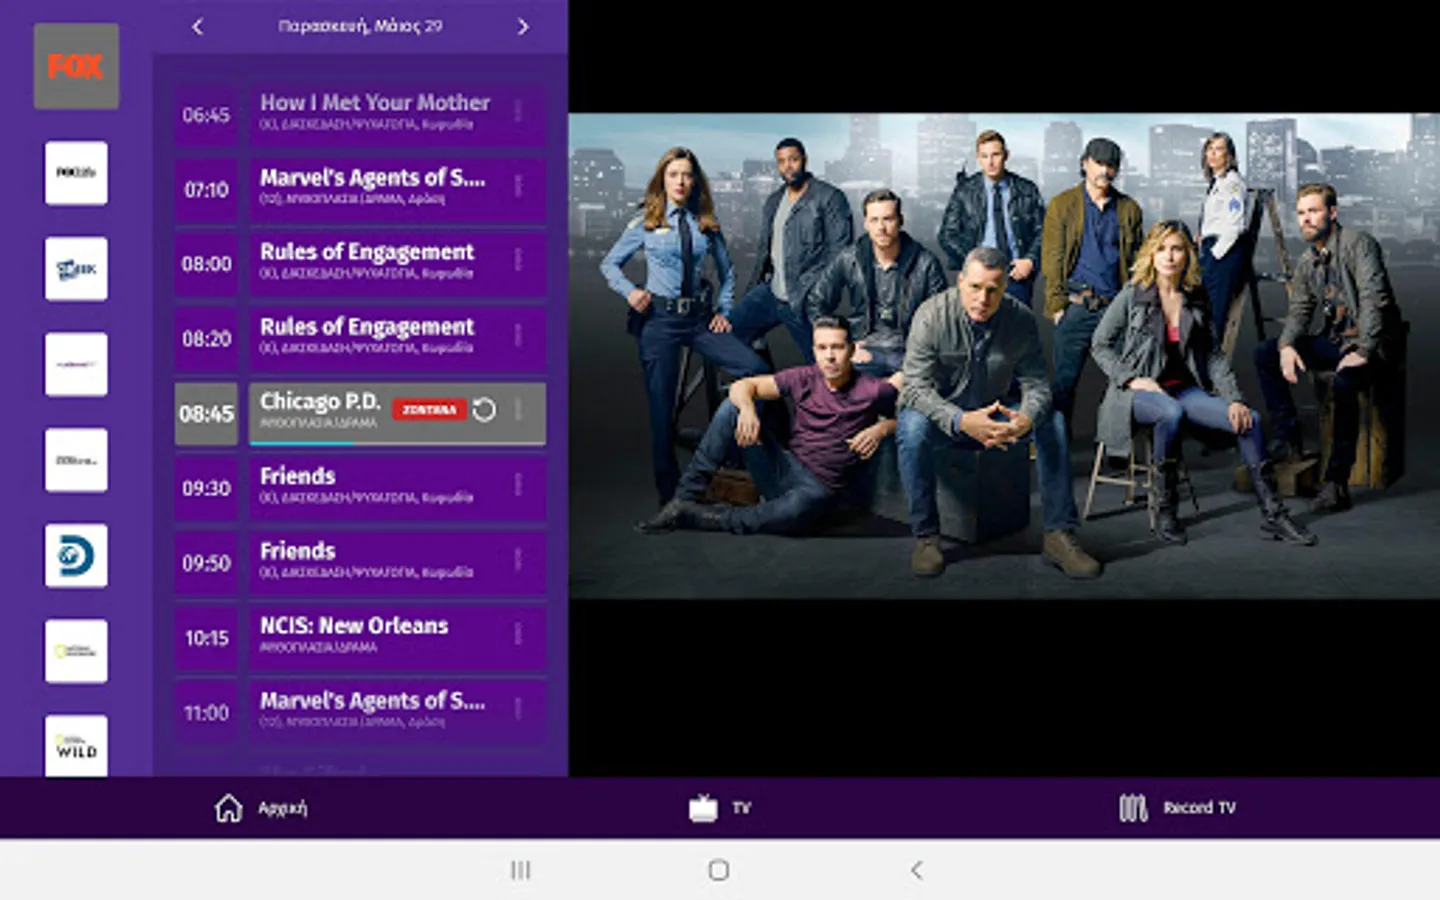Select Friends at 09:30
The height and width of the screenshot is (900, 1440).
397,488
